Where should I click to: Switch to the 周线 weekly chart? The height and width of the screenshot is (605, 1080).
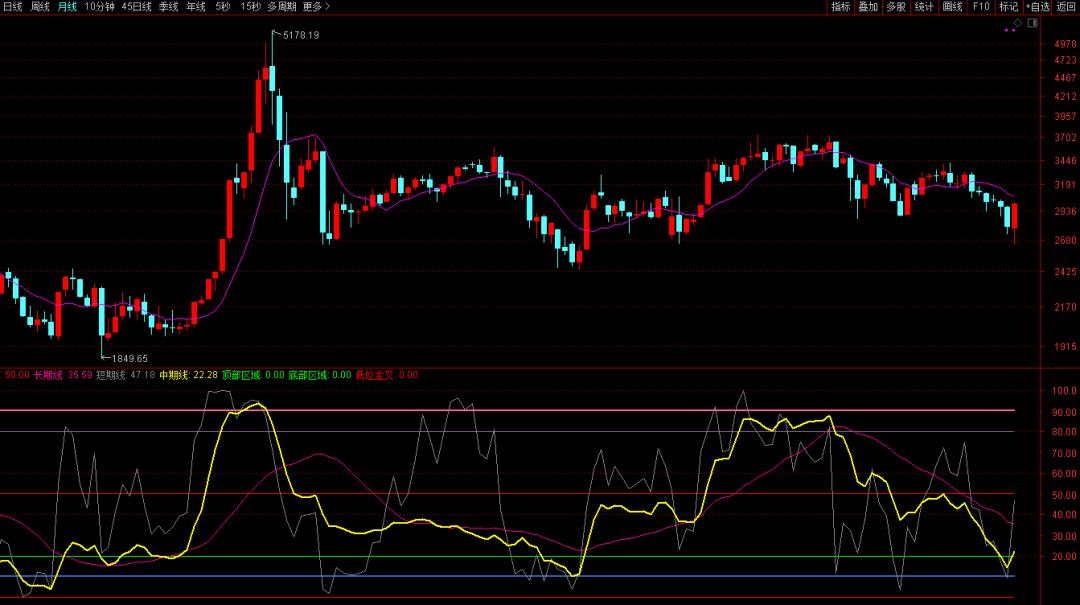pos(40,7)
